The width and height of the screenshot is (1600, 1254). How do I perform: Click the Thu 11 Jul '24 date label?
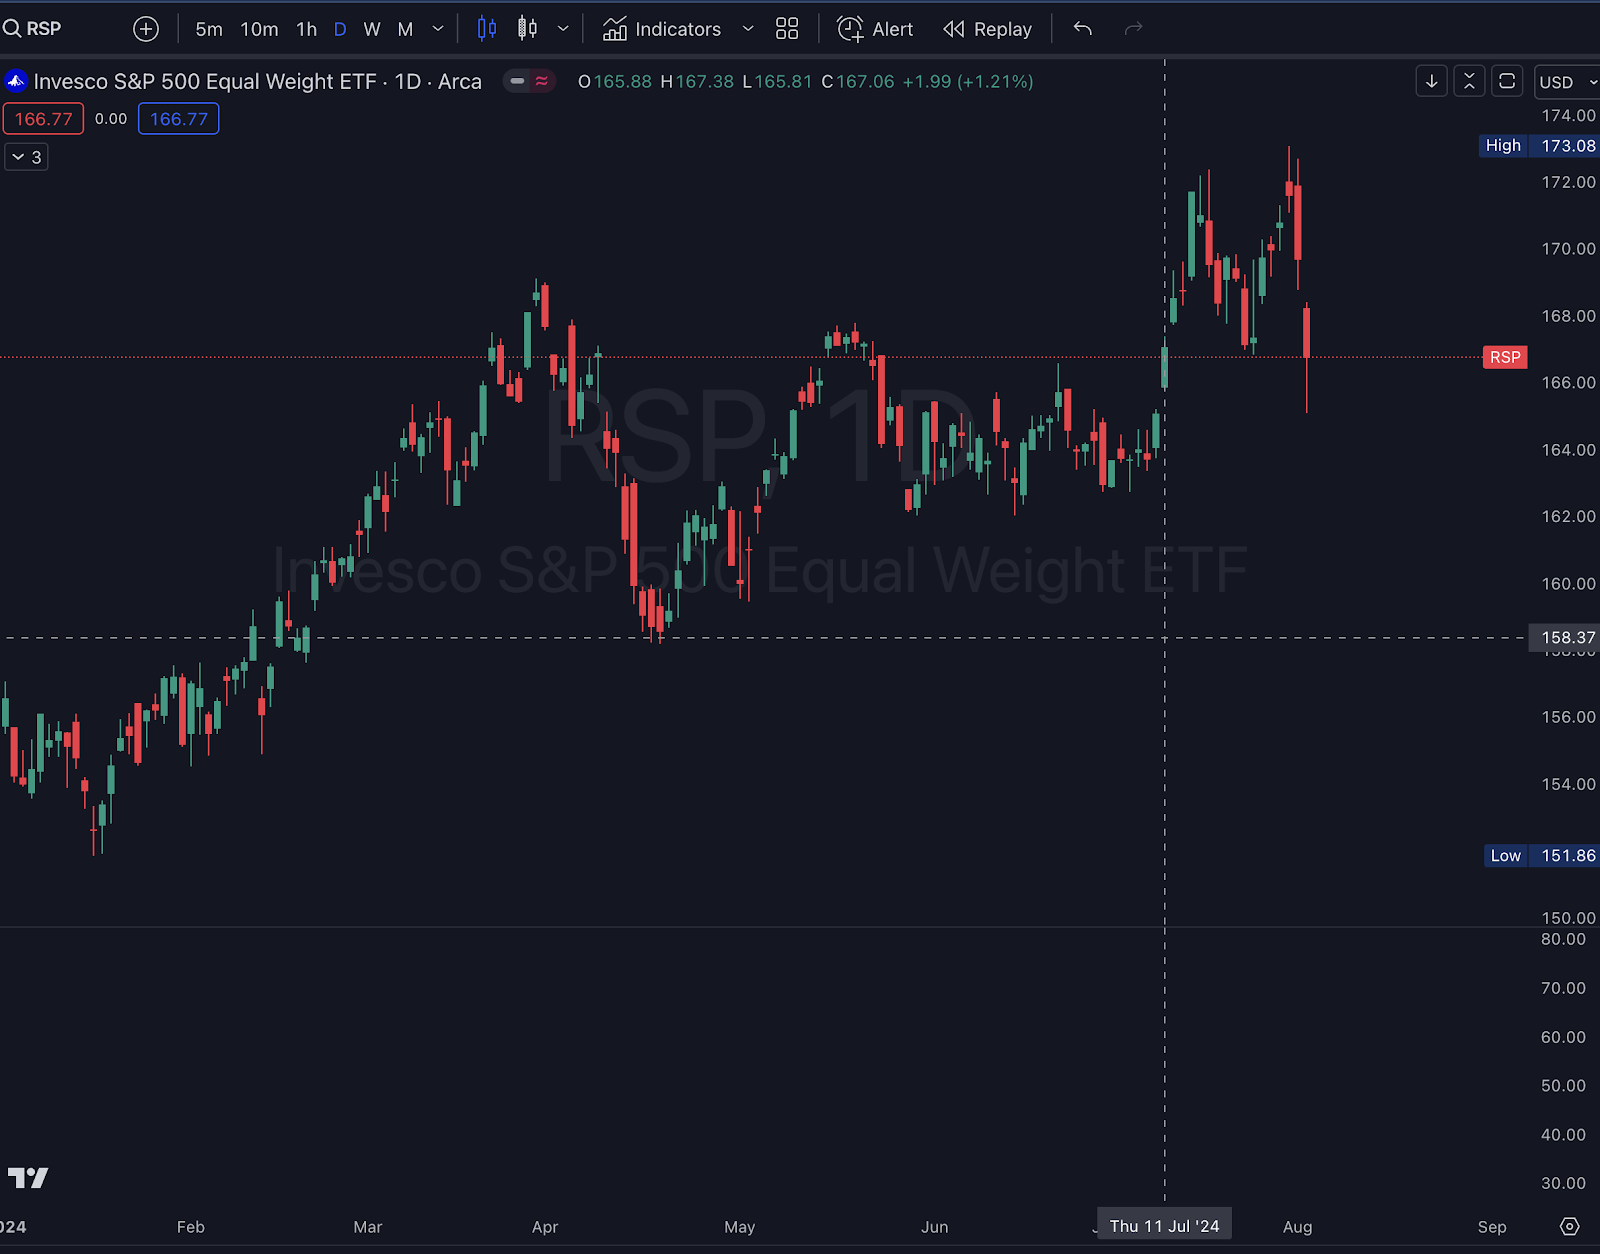(x=1164, y=1225)
